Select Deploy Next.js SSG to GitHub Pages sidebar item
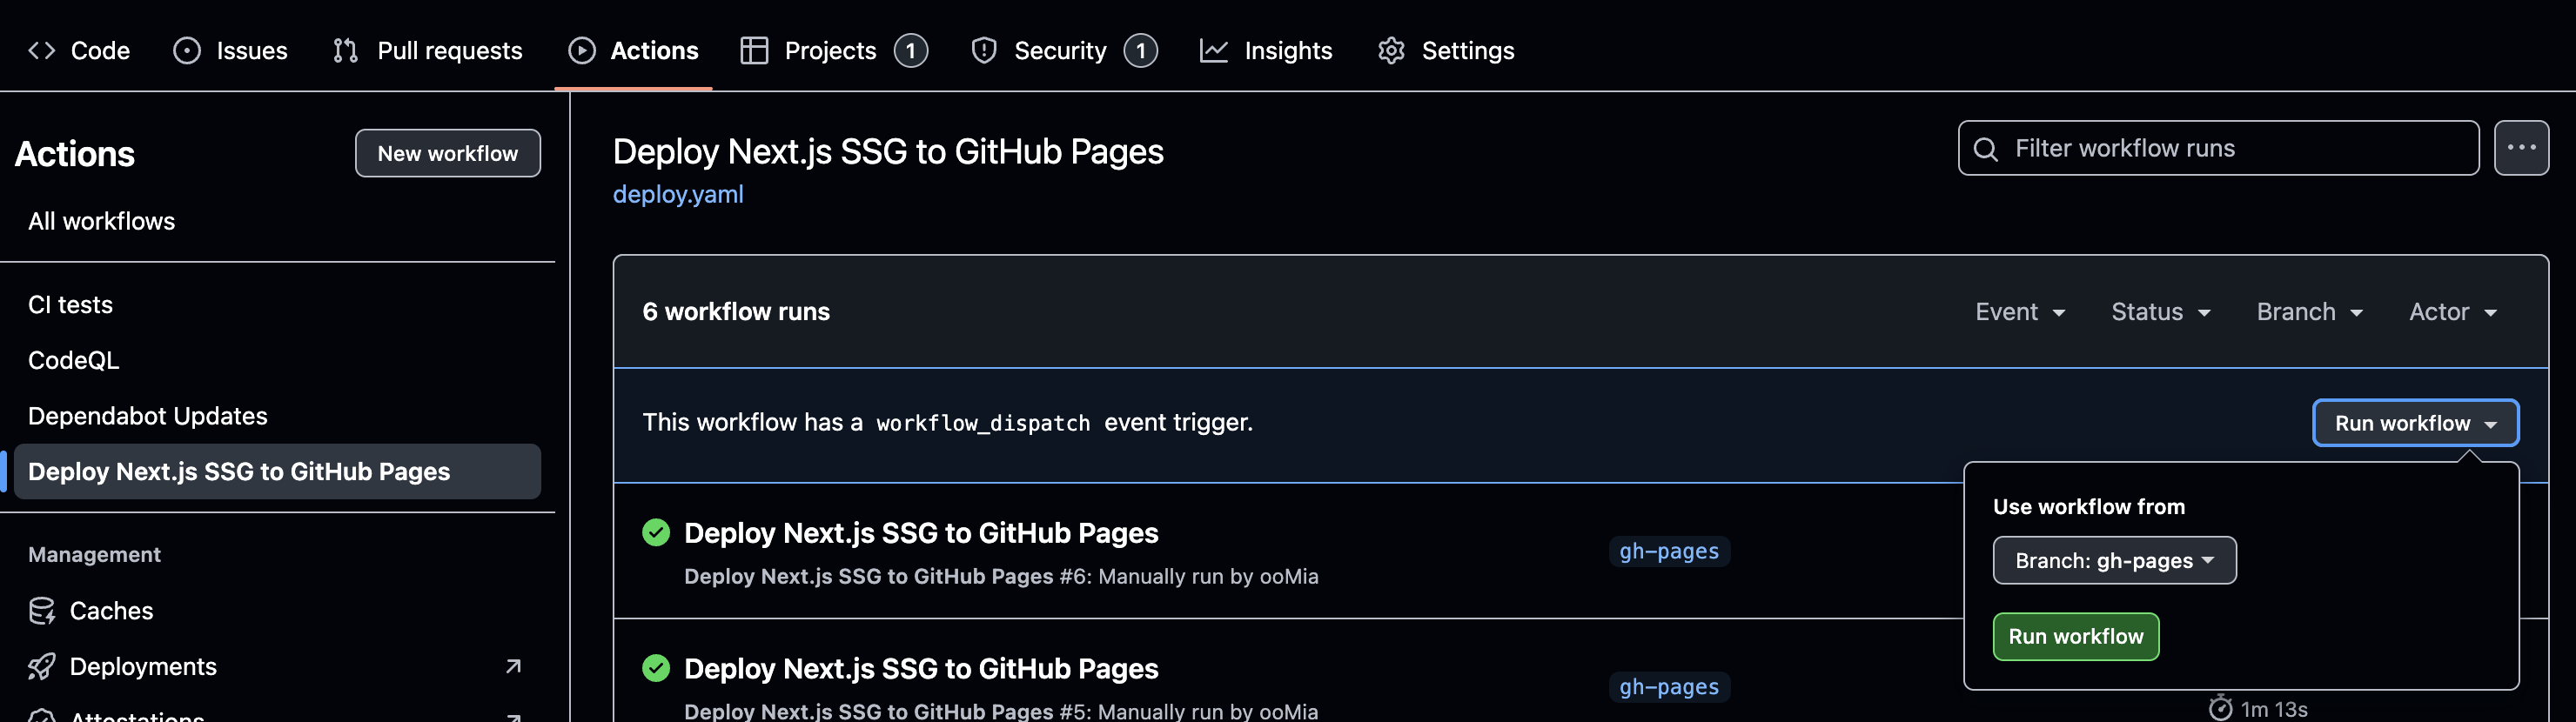This screenshot has height=722, width=2576. coord(277,472)
